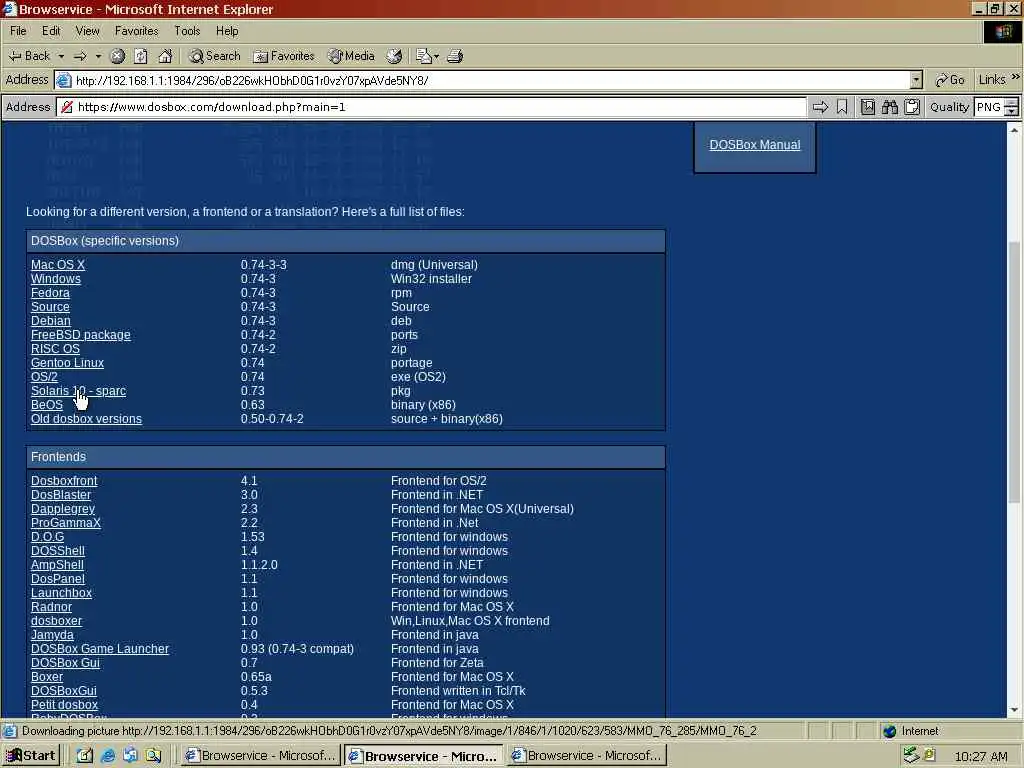The width and height of the screenshot is (1024, 768).
Task: Click the BeOS link
Action: [x=46, y=405]
